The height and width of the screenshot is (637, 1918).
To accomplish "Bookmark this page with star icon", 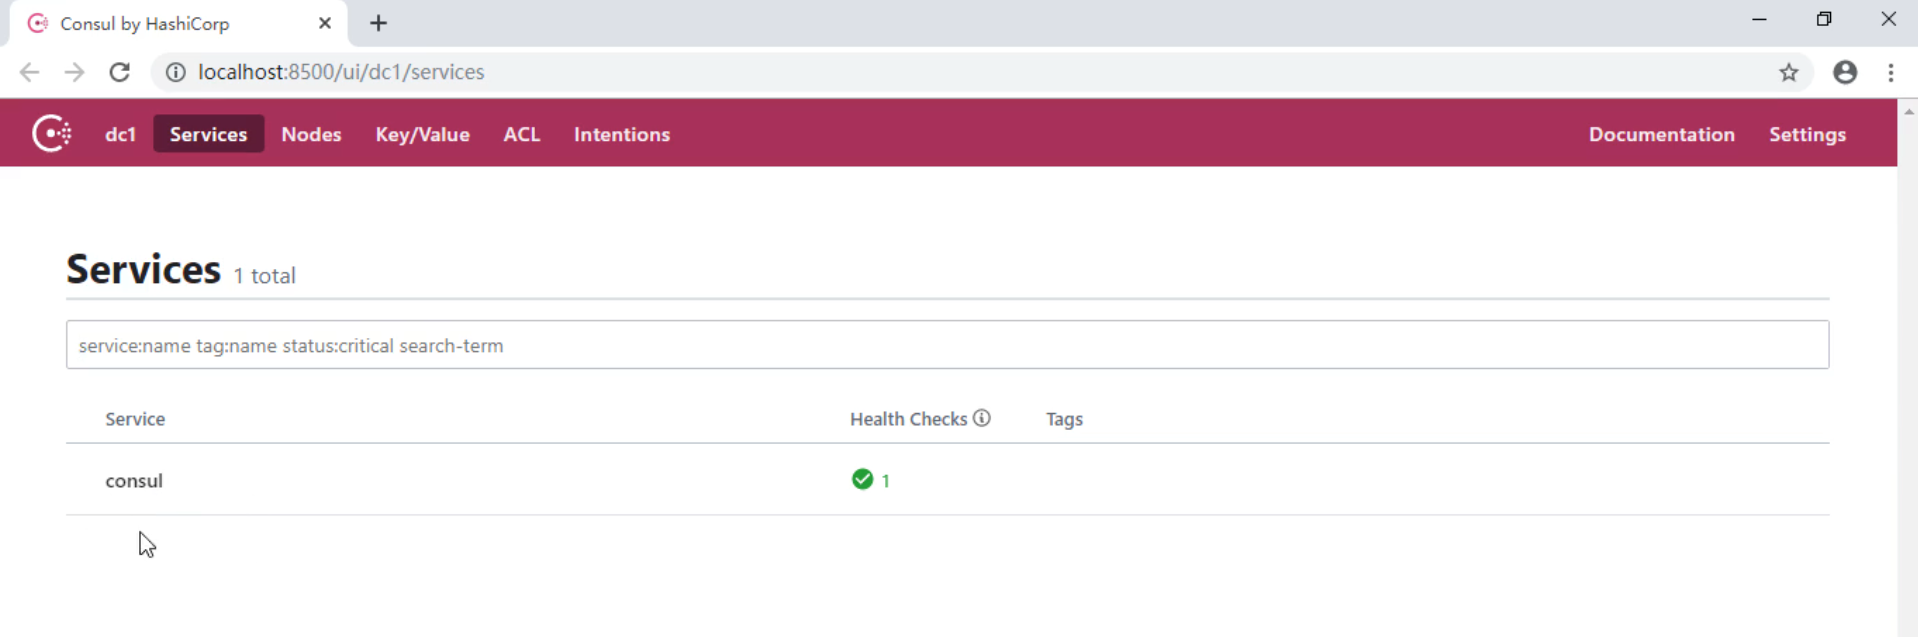I will click(1789, 72).
